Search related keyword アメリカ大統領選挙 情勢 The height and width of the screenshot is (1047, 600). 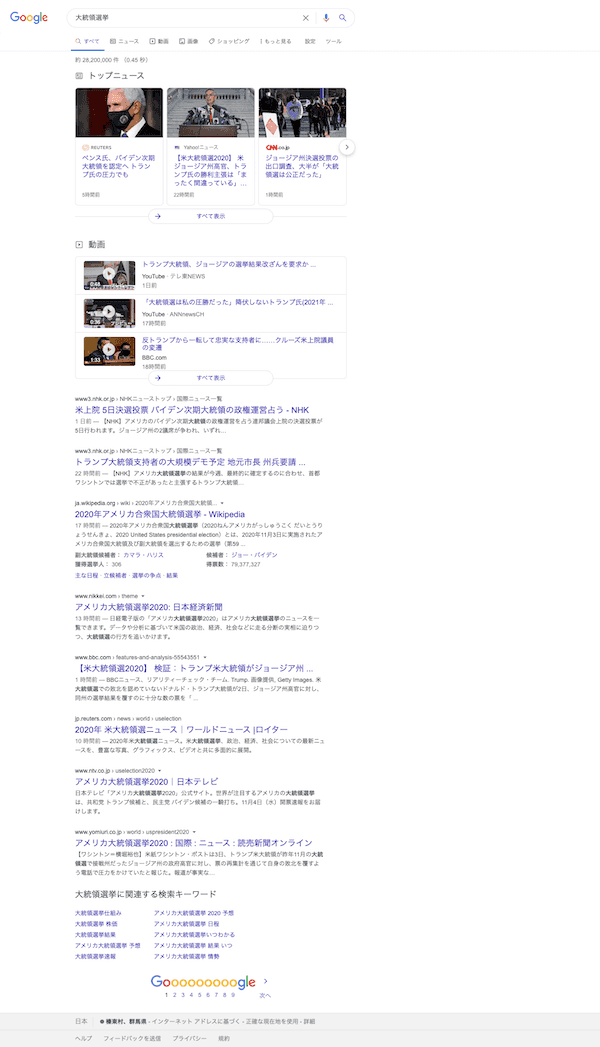click(x=186, y=957)
